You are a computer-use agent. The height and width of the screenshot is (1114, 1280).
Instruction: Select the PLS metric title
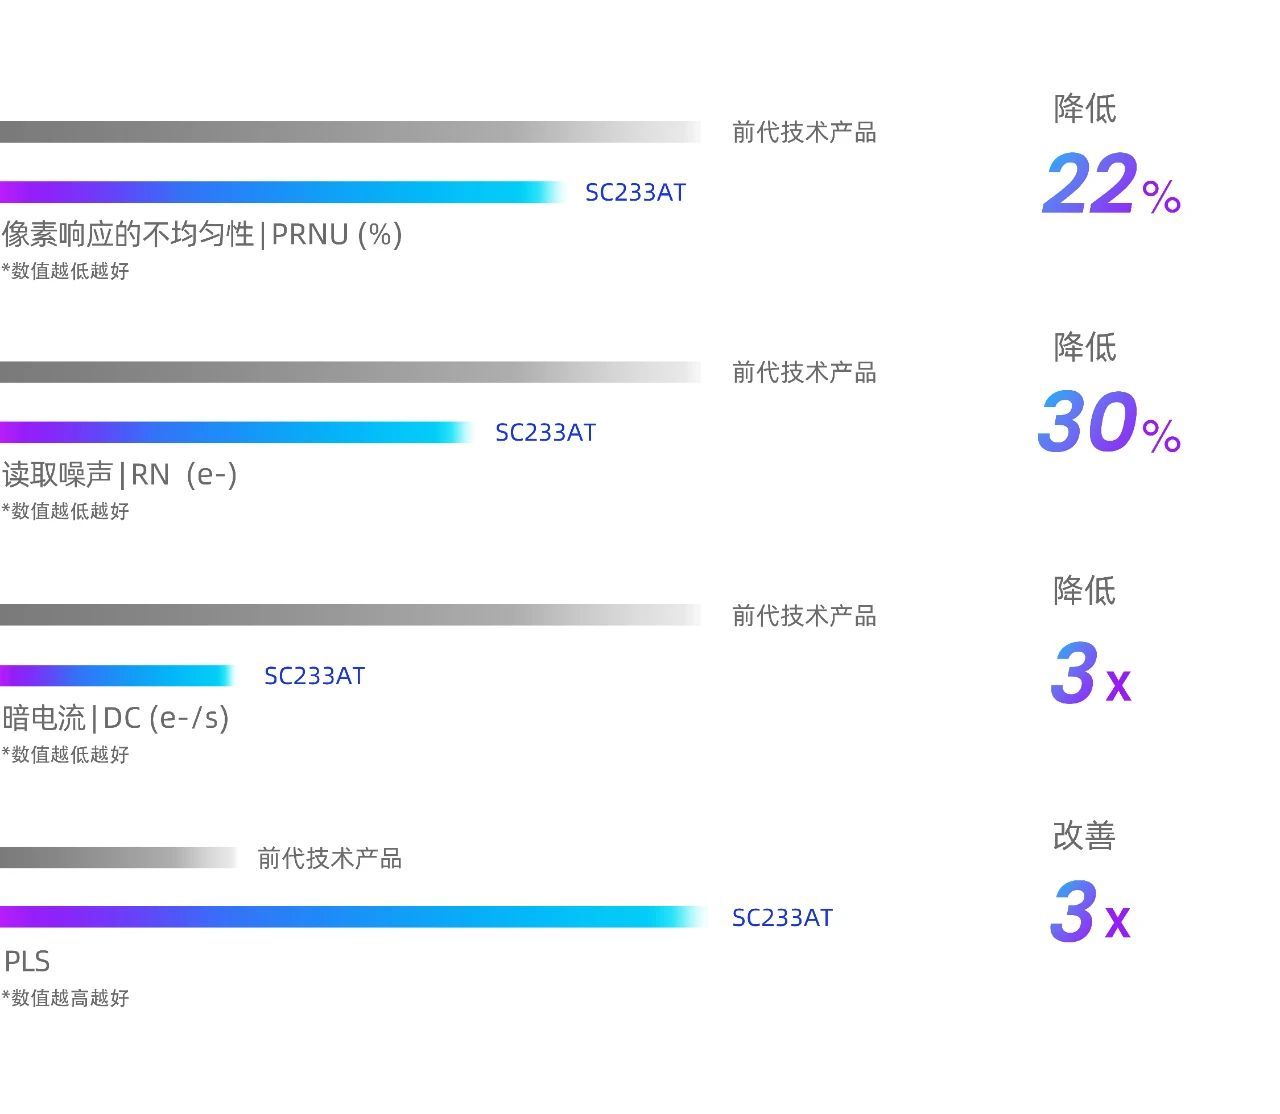27,961
